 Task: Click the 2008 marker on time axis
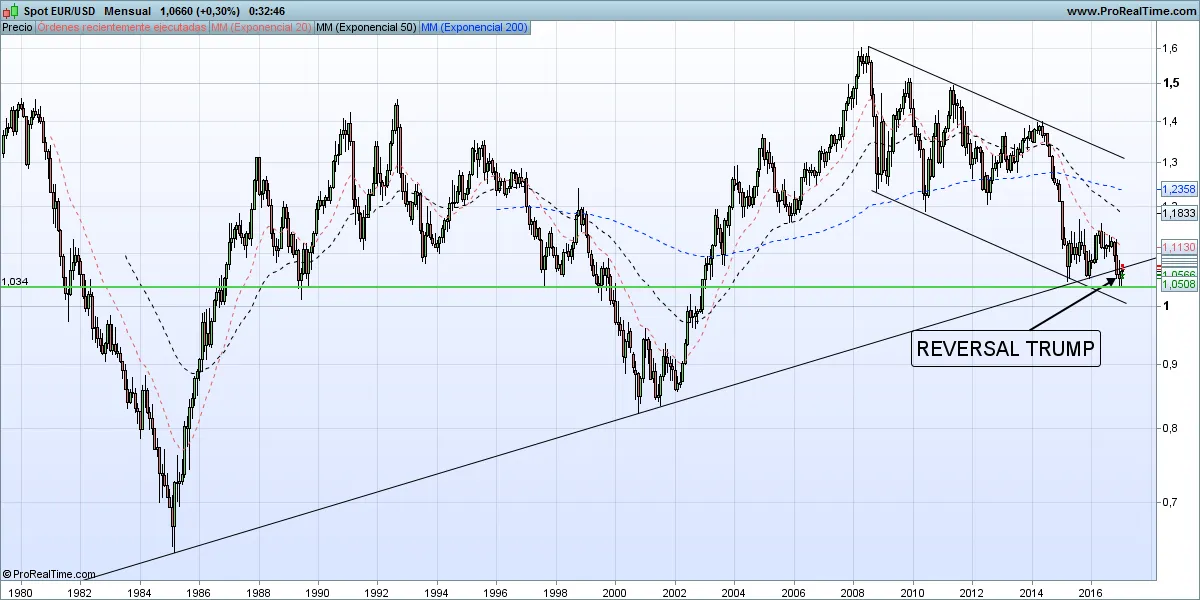pos(852,591)
